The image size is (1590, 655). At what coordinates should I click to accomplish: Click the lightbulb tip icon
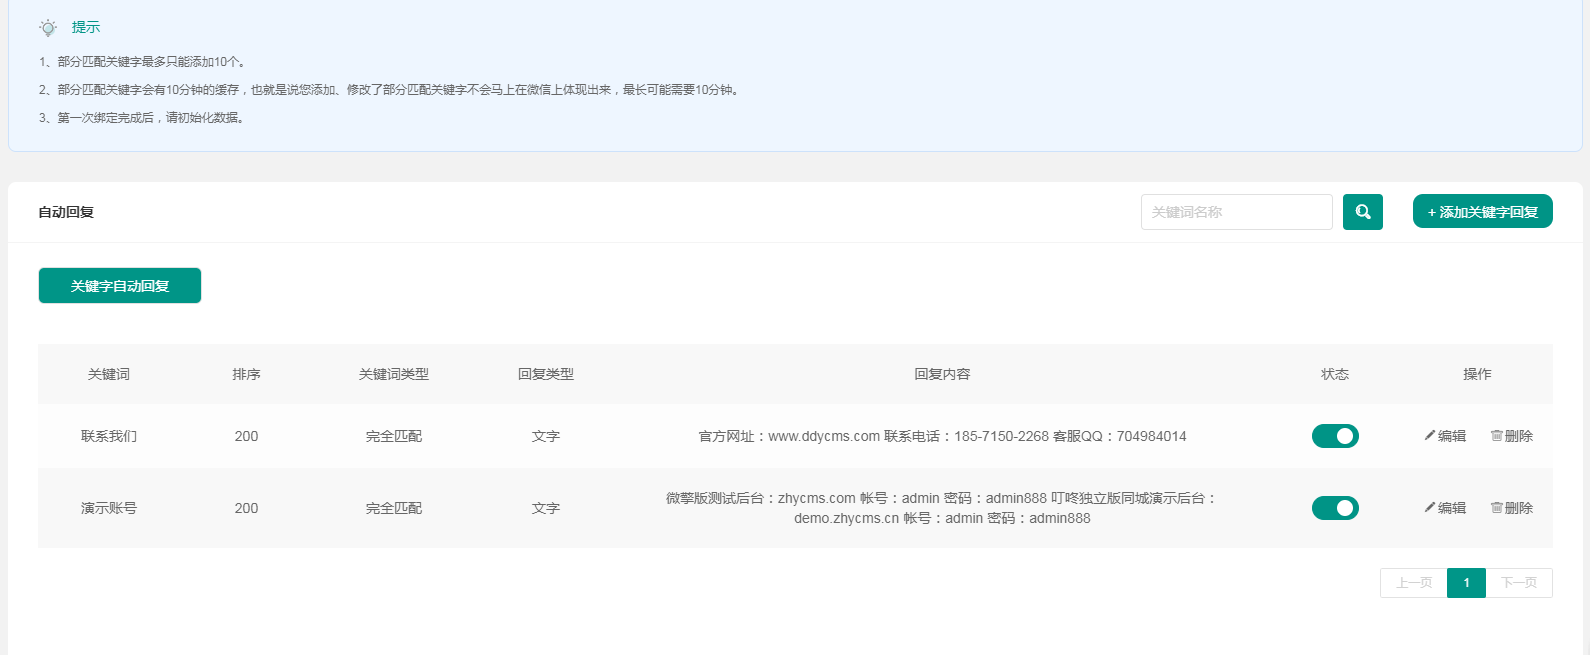[48, 28]
